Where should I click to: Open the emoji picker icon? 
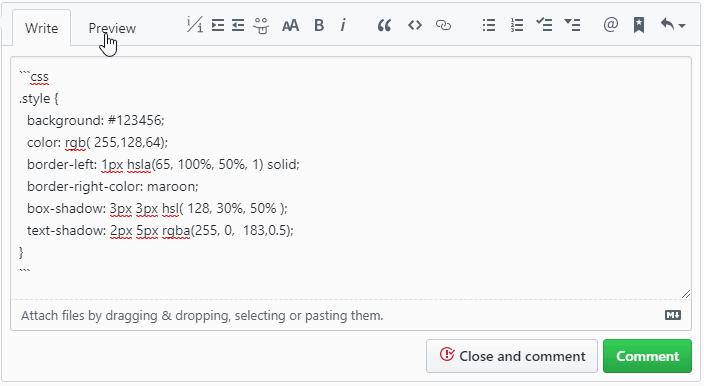[x=260, y=26]
